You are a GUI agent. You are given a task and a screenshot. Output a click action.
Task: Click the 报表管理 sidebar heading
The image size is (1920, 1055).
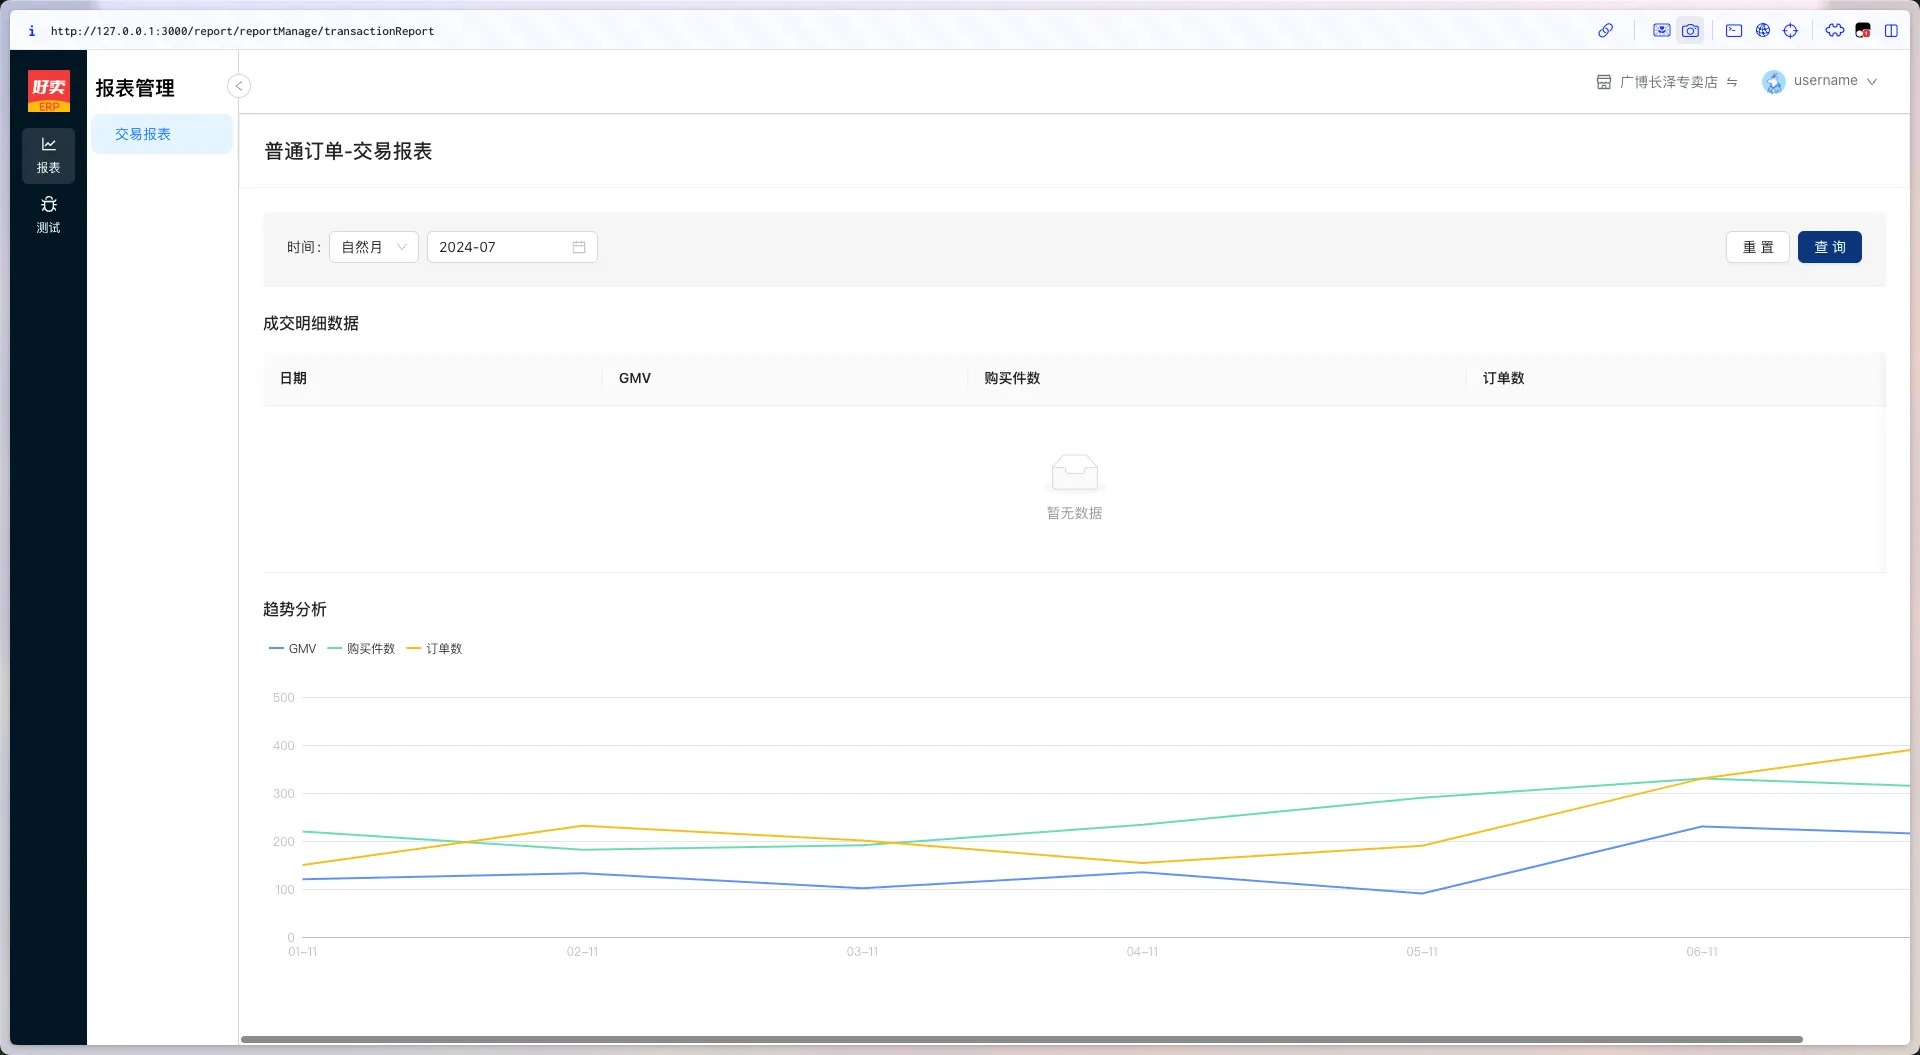coord(135,88)
